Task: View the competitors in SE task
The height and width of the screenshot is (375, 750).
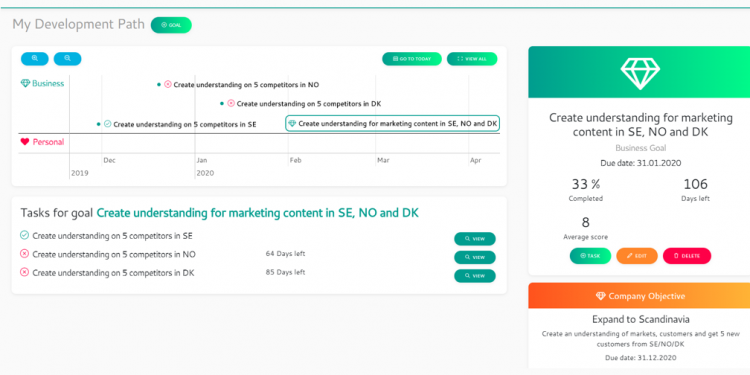Action: pyautogui.click(x=475, y=239)
